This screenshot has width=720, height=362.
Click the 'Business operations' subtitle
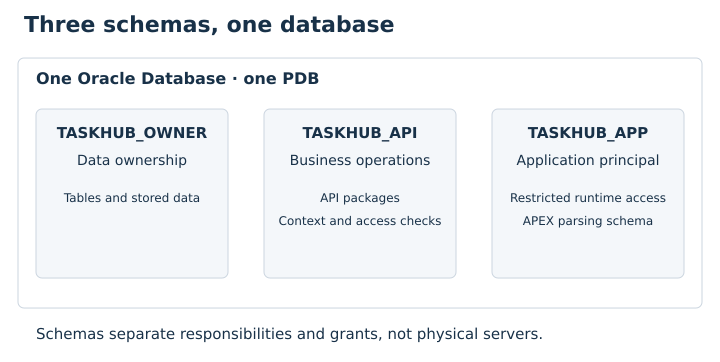[360, 160]
